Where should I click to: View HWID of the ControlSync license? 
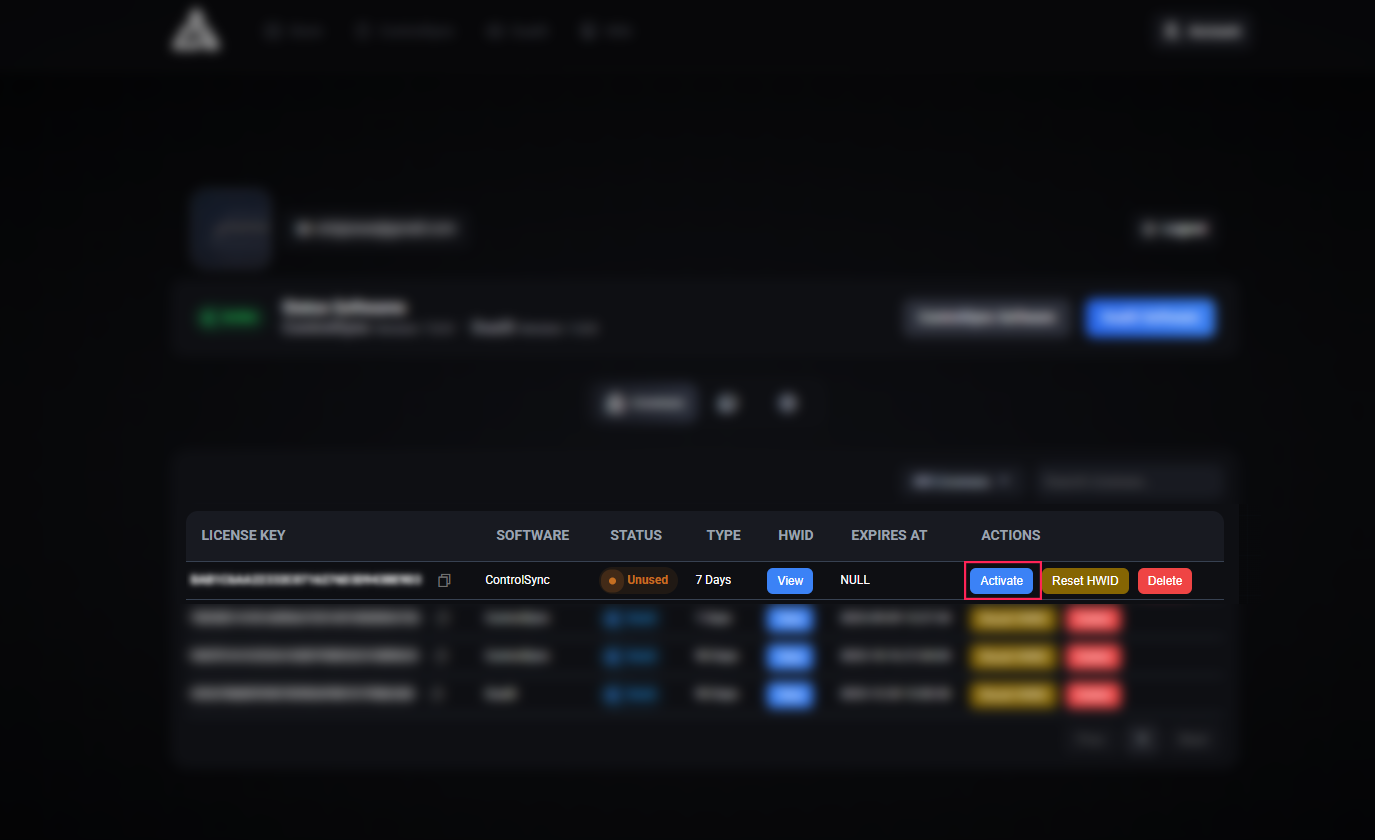coord(790,581)
